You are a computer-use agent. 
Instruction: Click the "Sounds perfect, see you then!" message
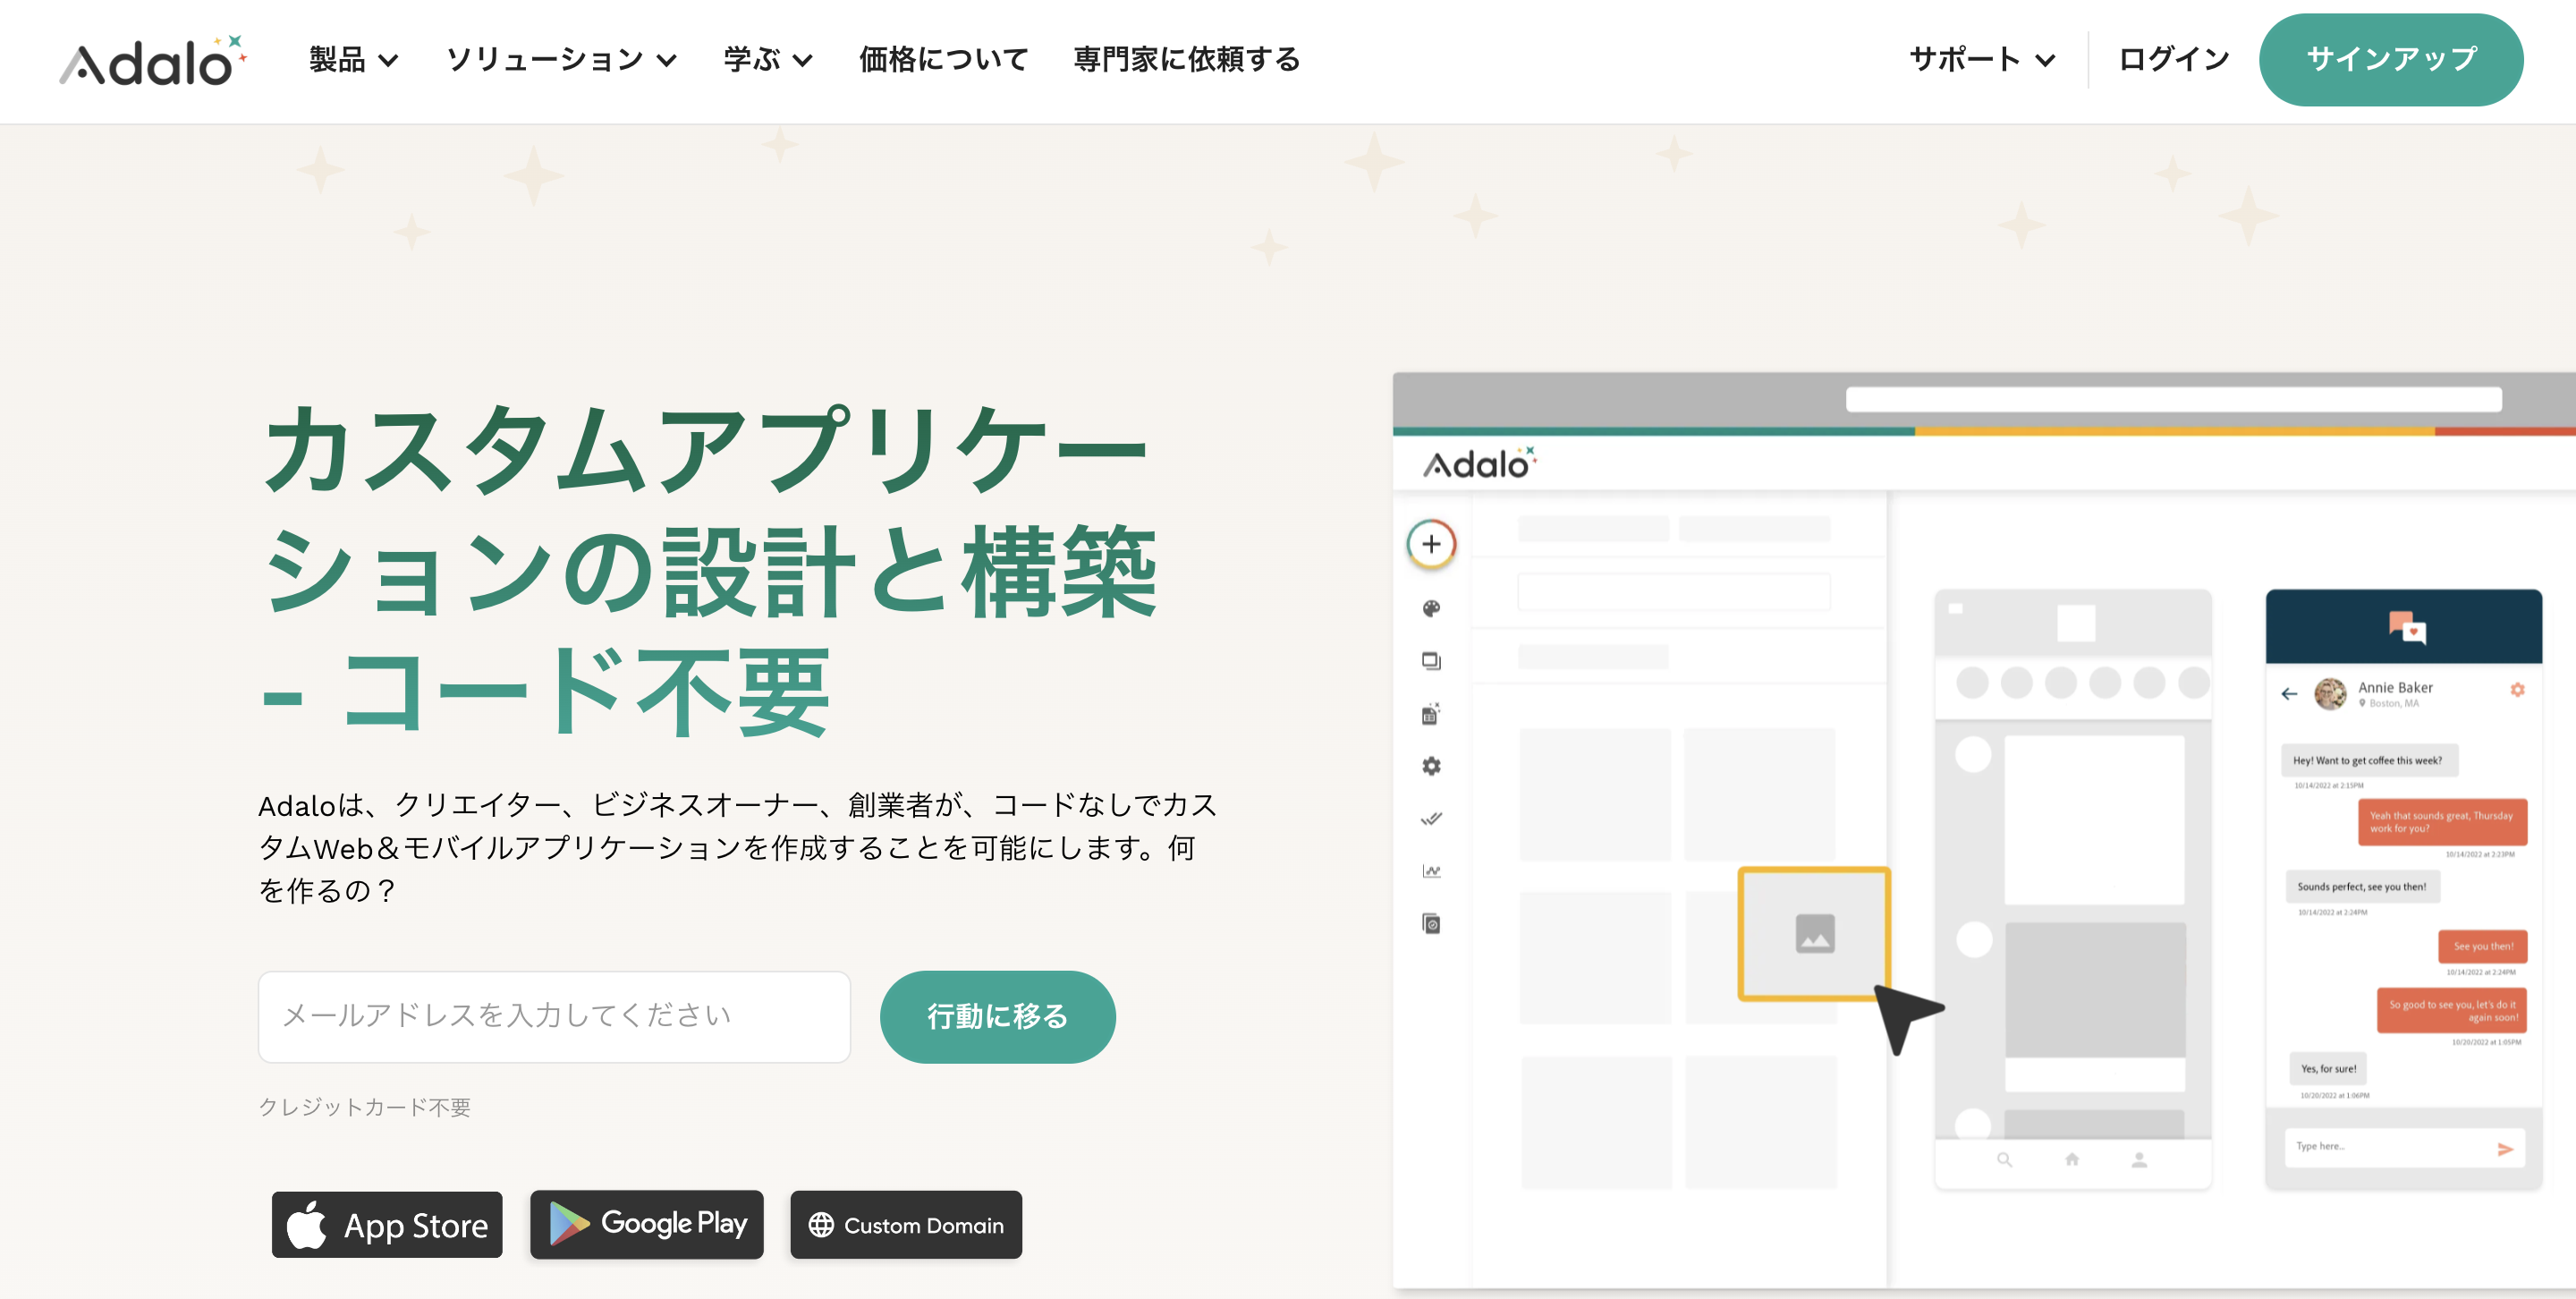pos(2361,887)
